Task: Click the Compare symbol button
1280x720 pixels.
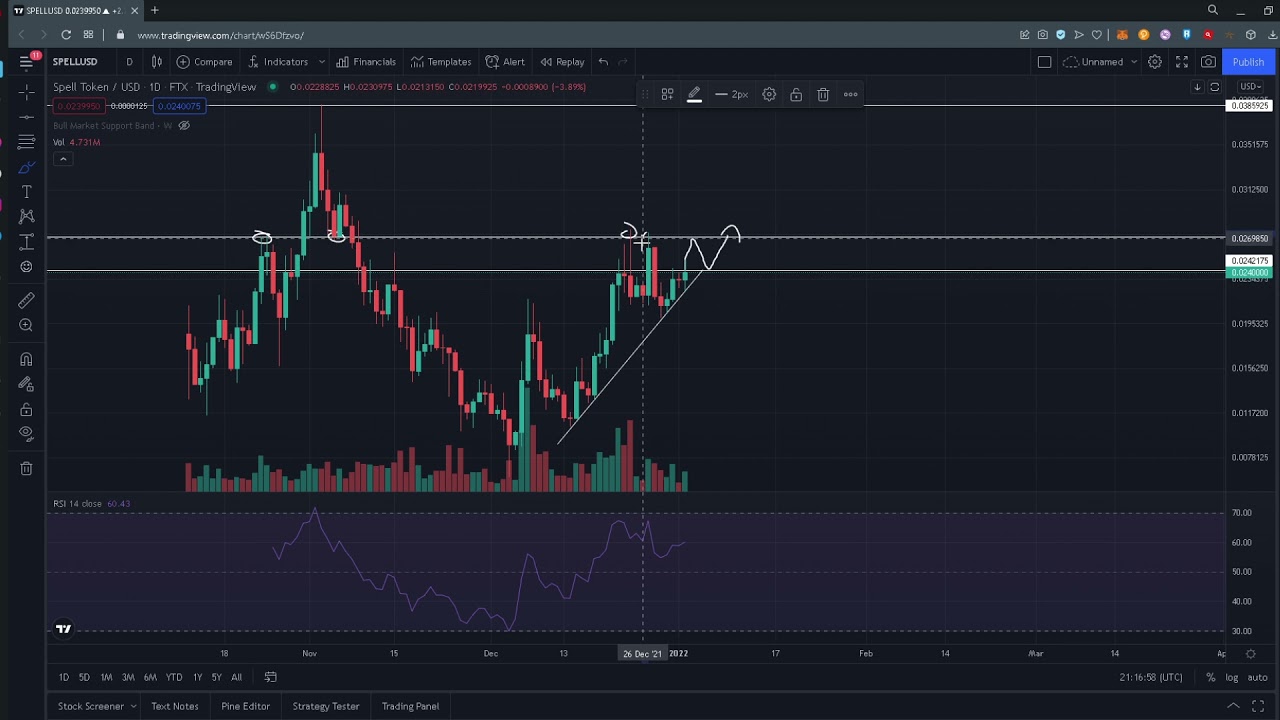Action: [204, 62]
